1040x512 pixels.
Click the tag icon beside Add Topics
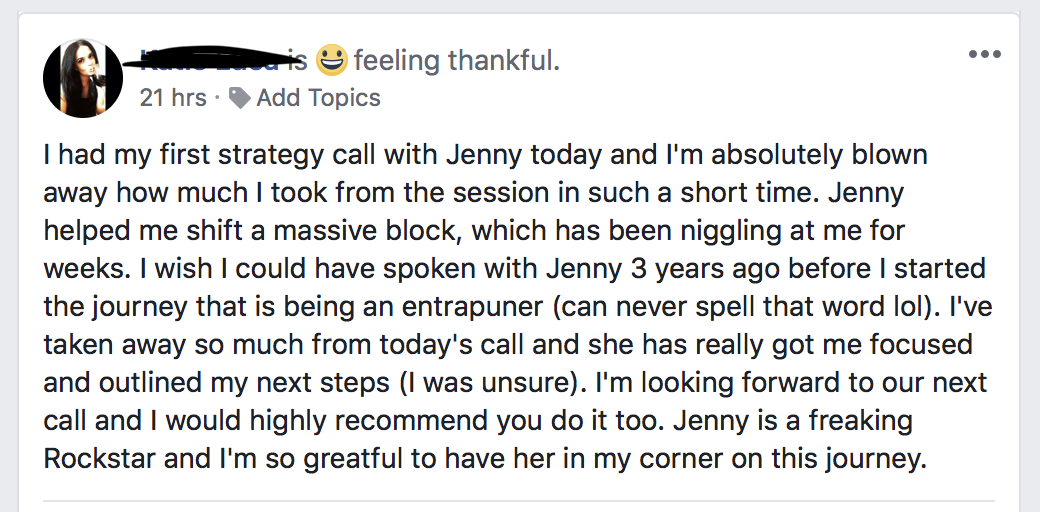[x=239, y=98]
